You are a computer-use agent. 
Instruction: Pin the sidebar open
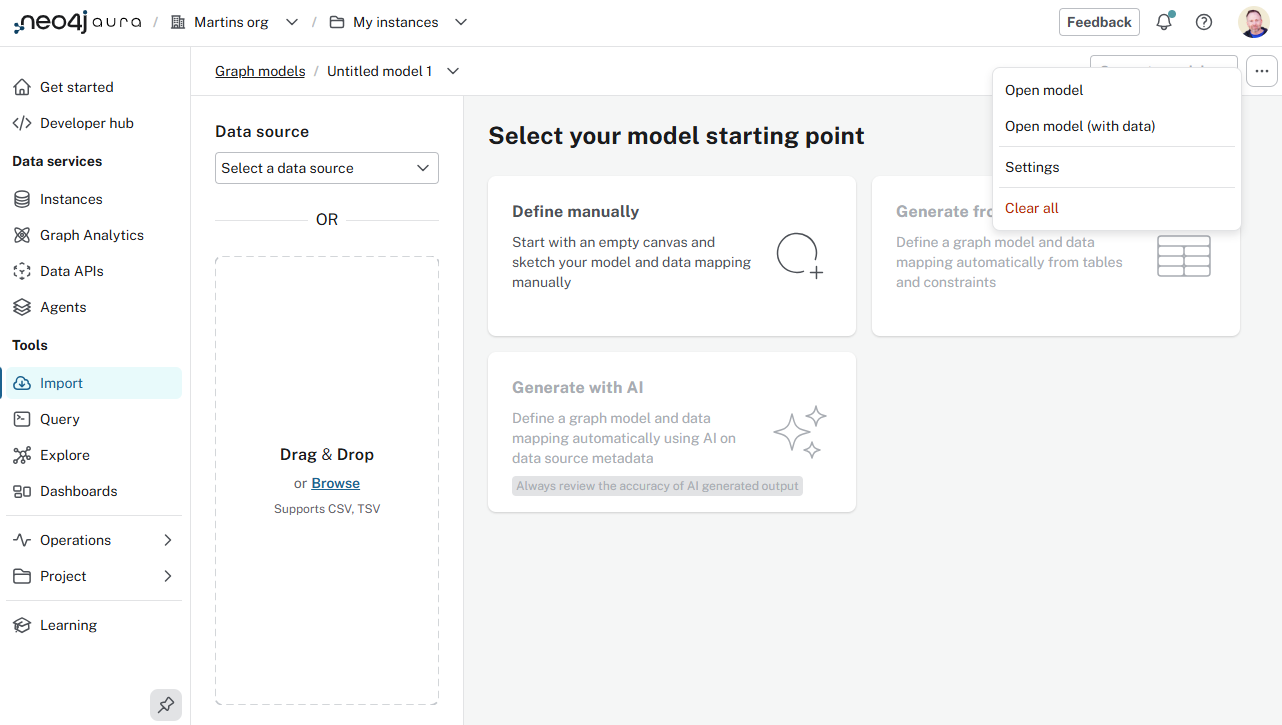166,705
